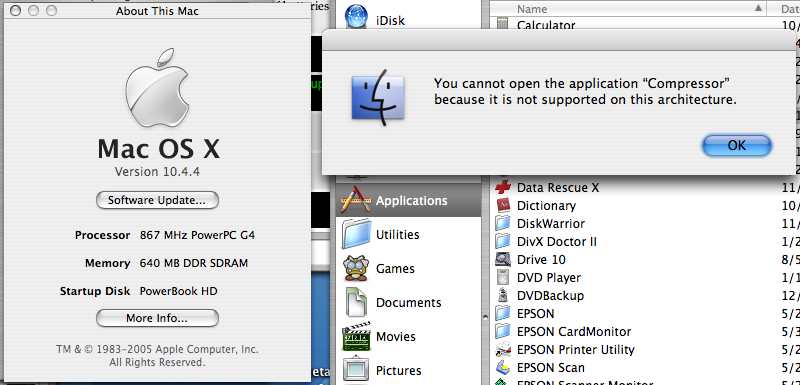Click Documents label in sidebar
The width and height of the screenshot is (800, 385).
[x=409, y=302]
